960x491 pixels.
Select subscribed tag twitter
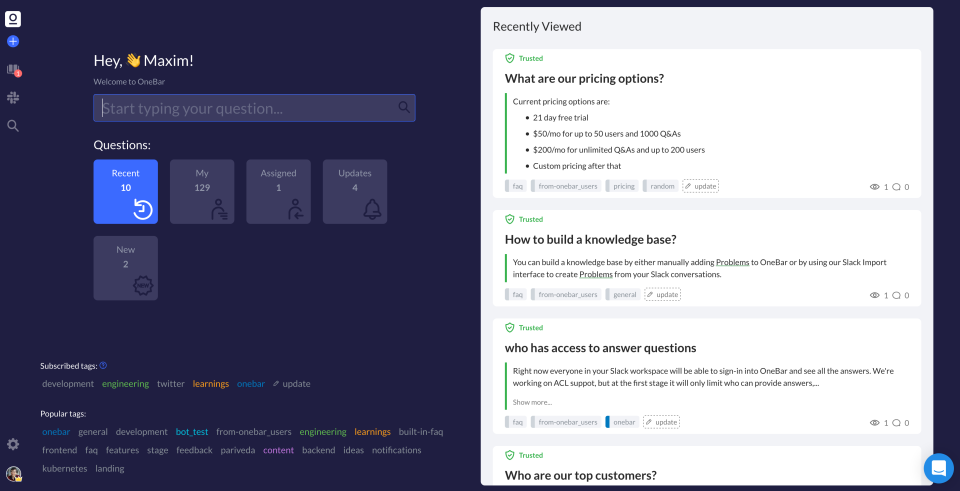[171, 384]
